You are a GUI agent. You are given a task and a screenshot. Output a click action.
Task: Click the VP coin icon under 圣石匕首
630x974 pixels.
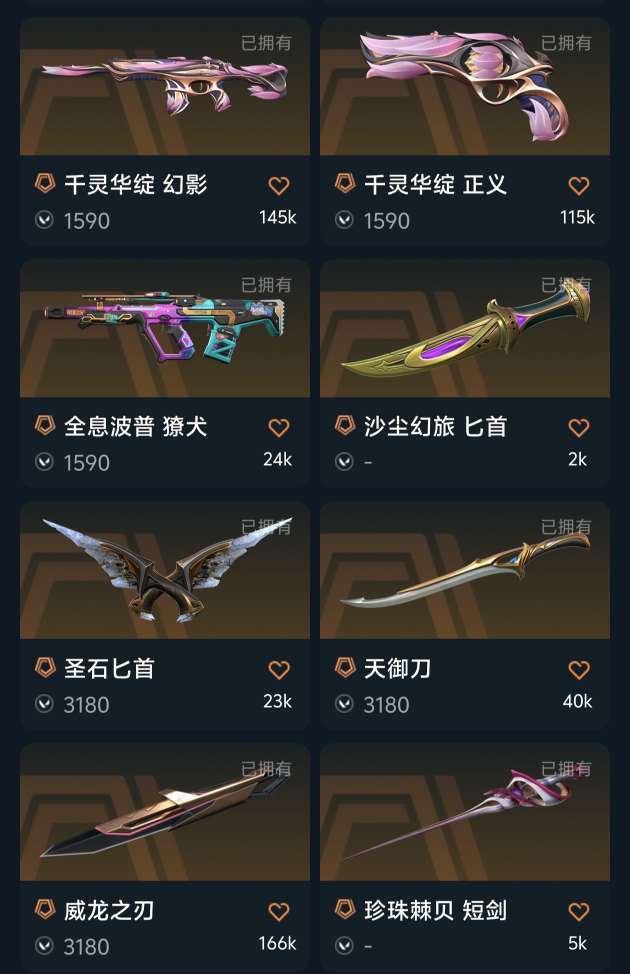[44, 704]
